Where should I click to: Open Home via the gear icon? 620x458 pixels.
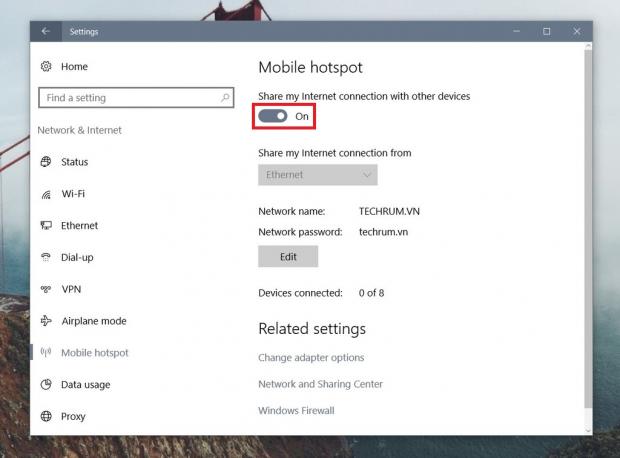[46, 67]
